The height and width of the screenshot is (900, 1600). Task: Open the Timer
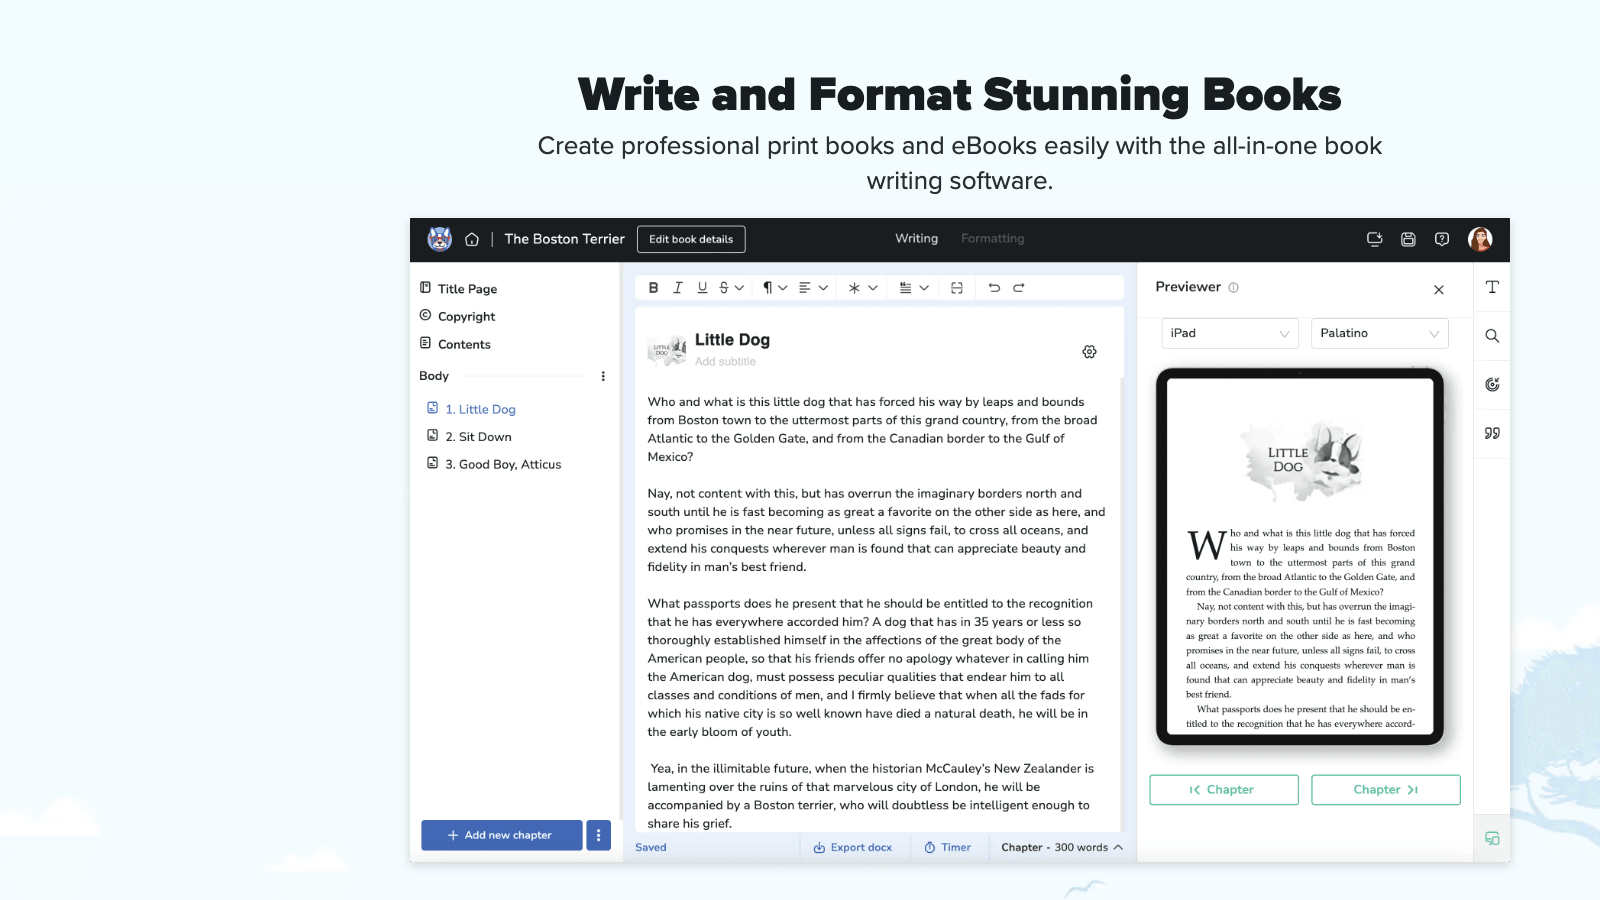tap(947, 847)
